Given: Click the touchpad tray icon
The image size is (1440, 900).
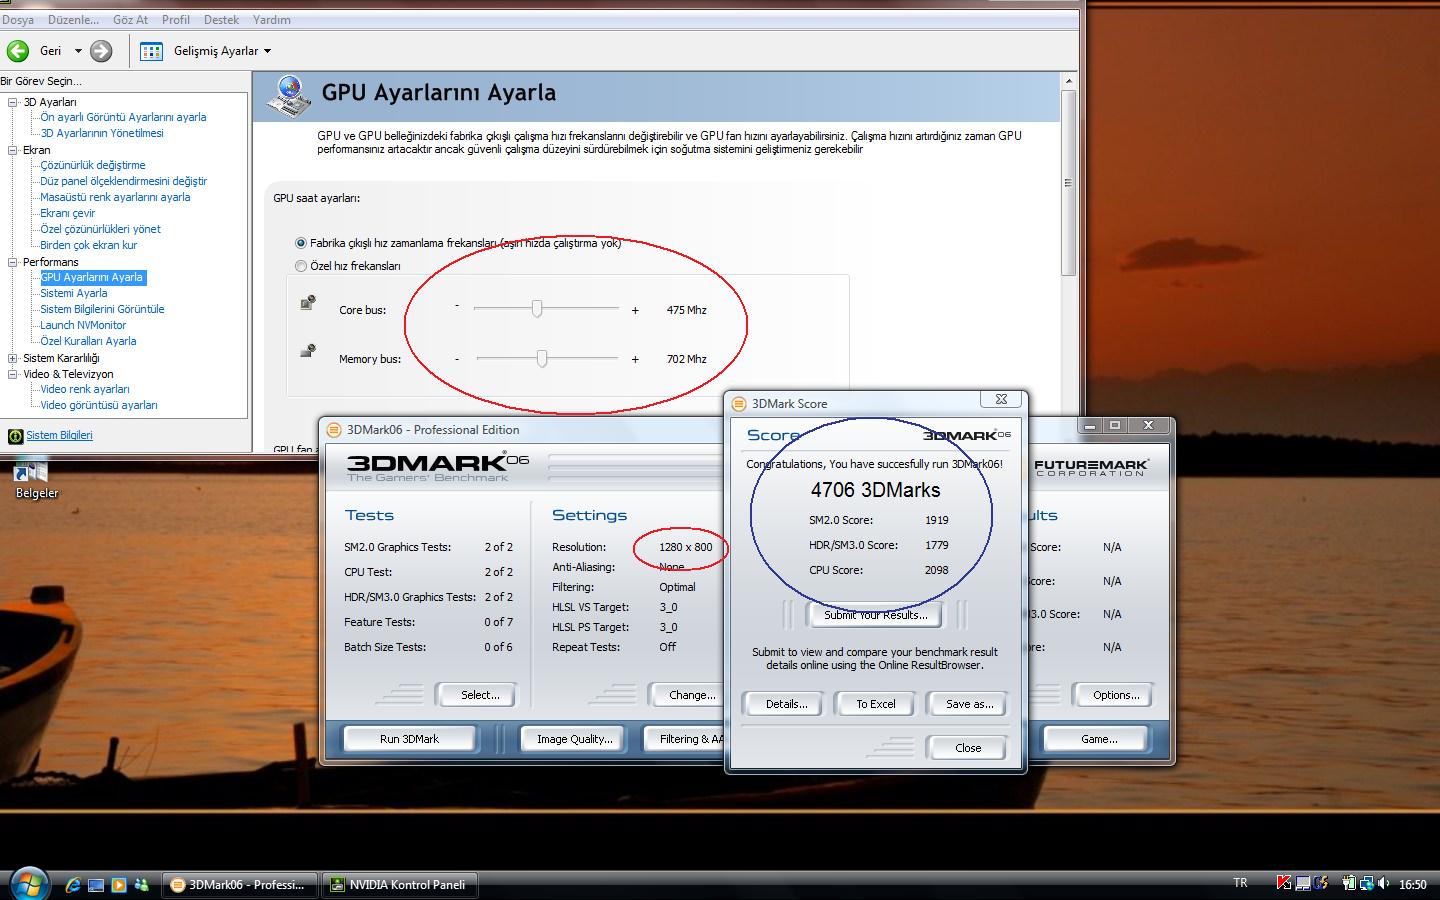Looking at the screenshot, I should pyautogui.click(x=1303, y=883).
